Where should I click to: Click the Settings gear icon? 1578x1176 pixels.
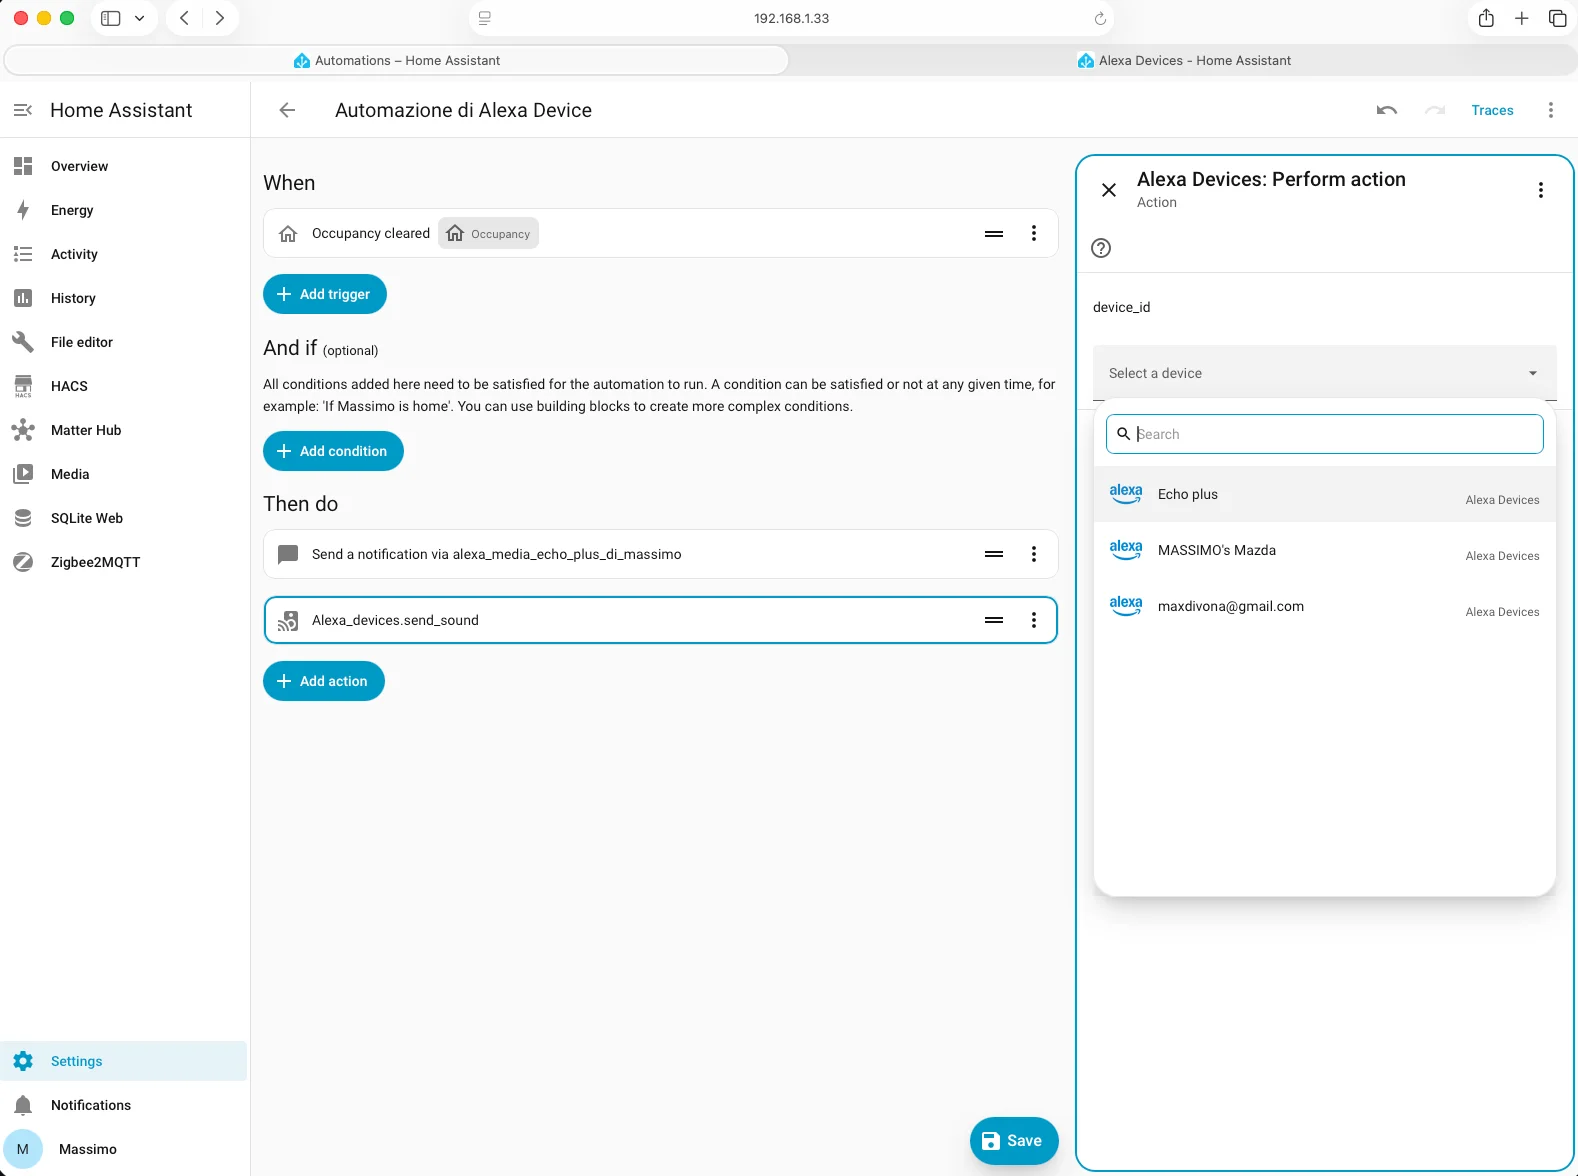[x=23, y=1061]
